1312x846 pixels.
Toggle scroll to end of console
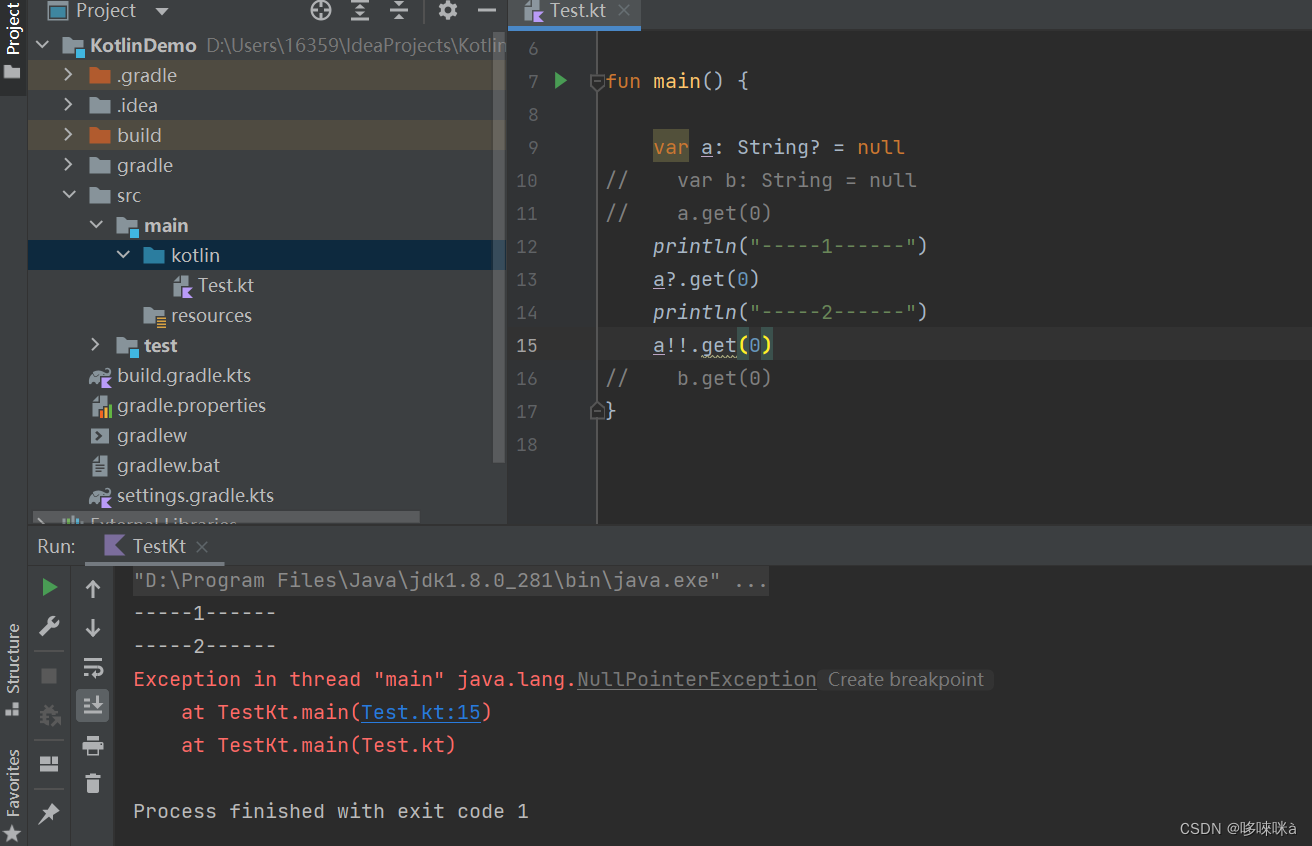93,706
